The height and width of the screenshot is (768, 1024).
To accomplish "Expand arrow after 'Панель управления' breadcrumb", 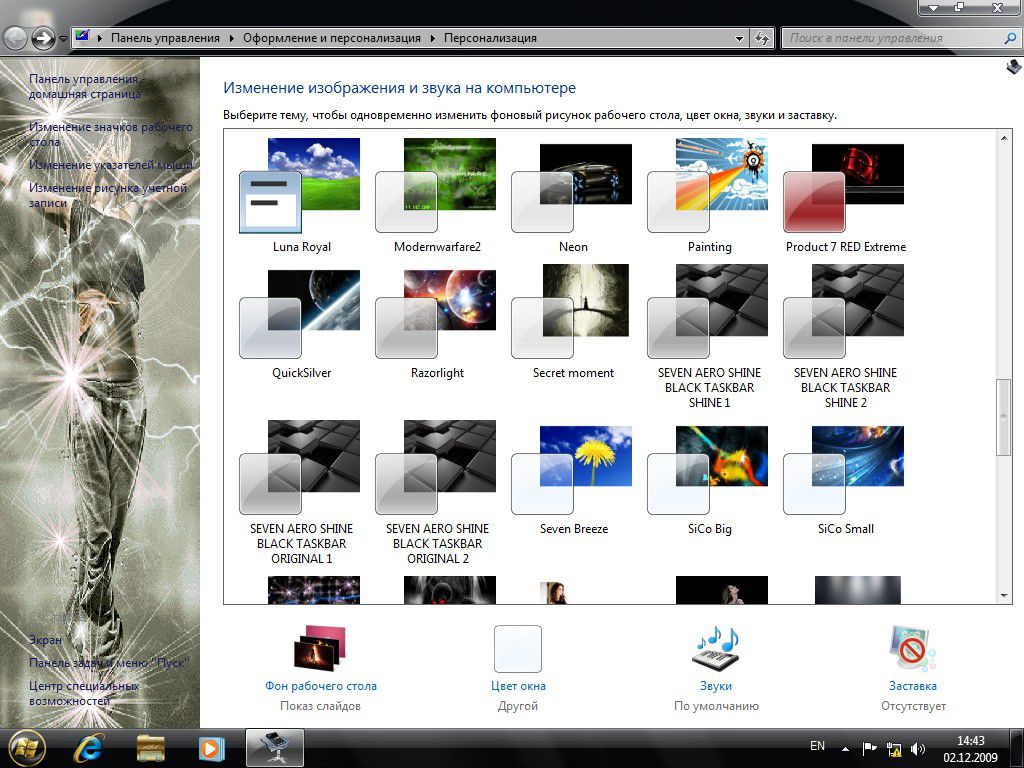I will (x=232, y=39).
